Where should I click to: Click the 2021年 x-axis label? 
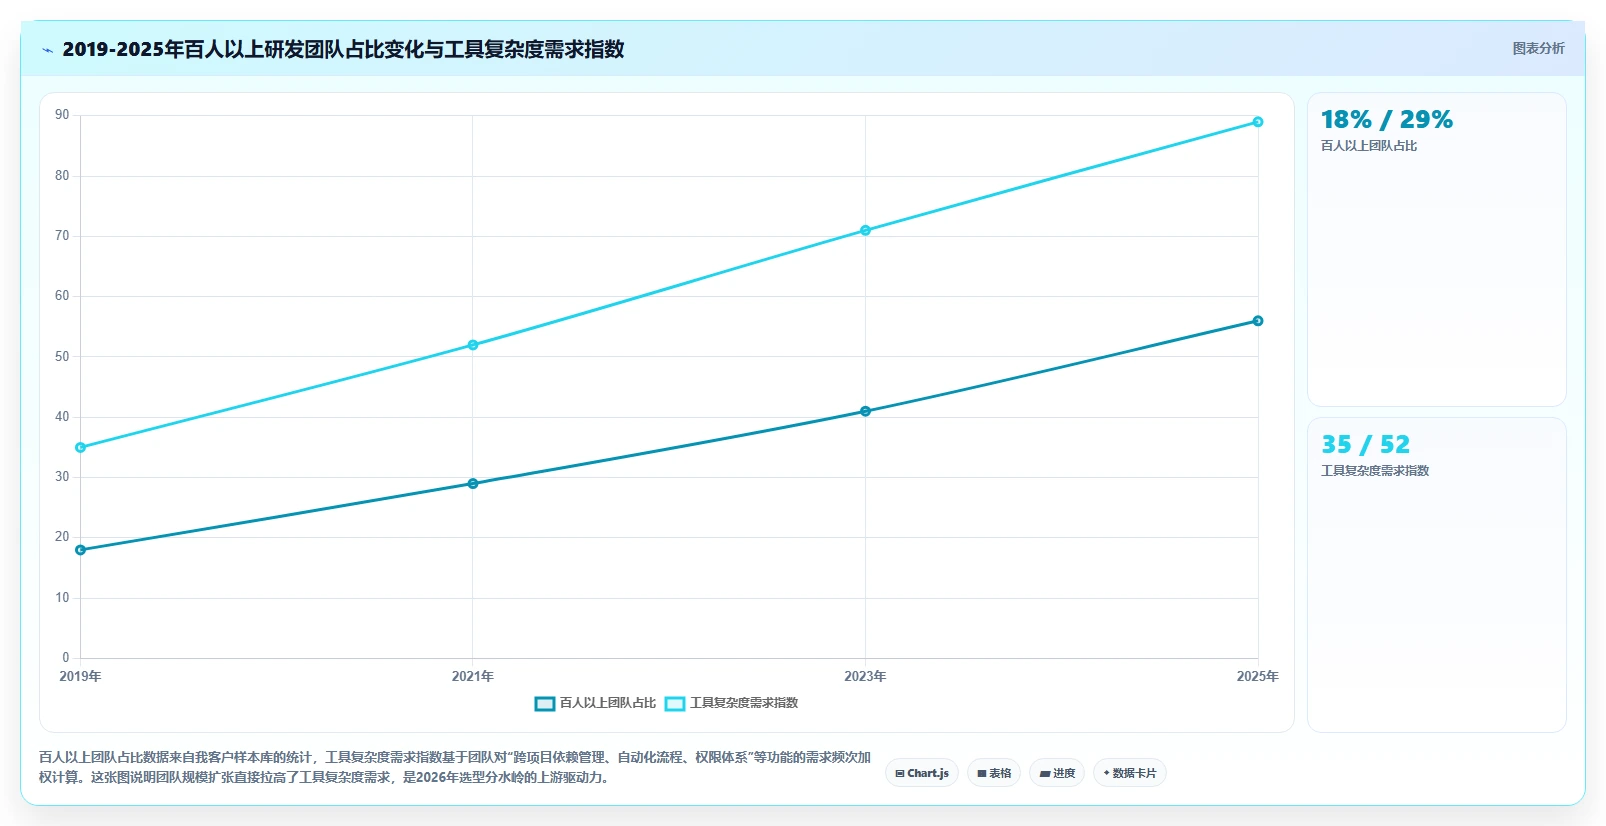473,677
